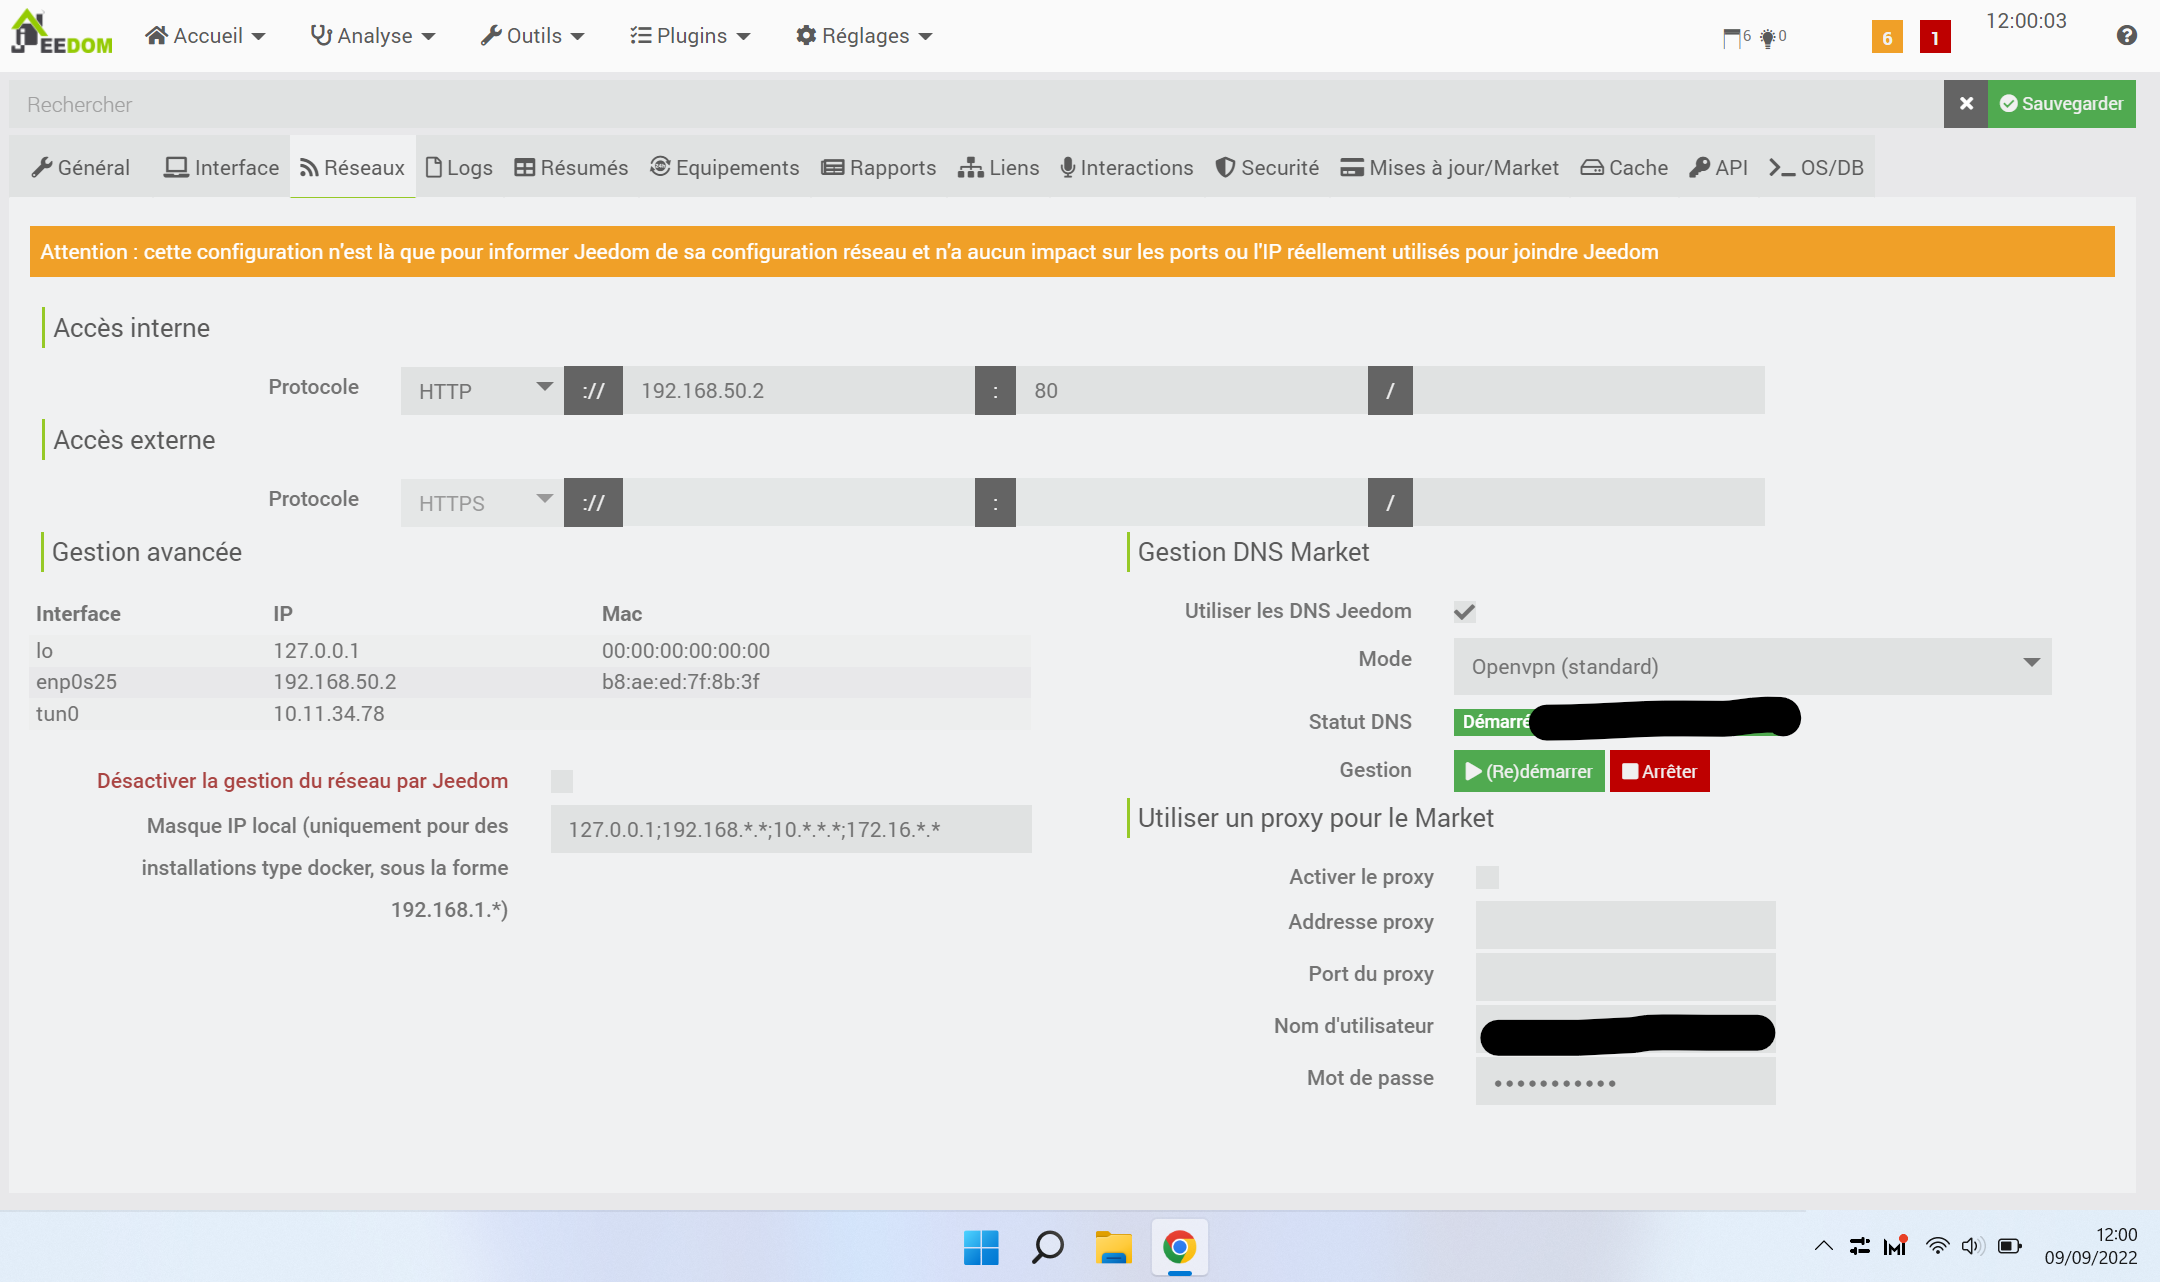Screen dimensions: 2160x1282
Task: Open the HTTP internal protocol dropdown
Action: [482, 391]
